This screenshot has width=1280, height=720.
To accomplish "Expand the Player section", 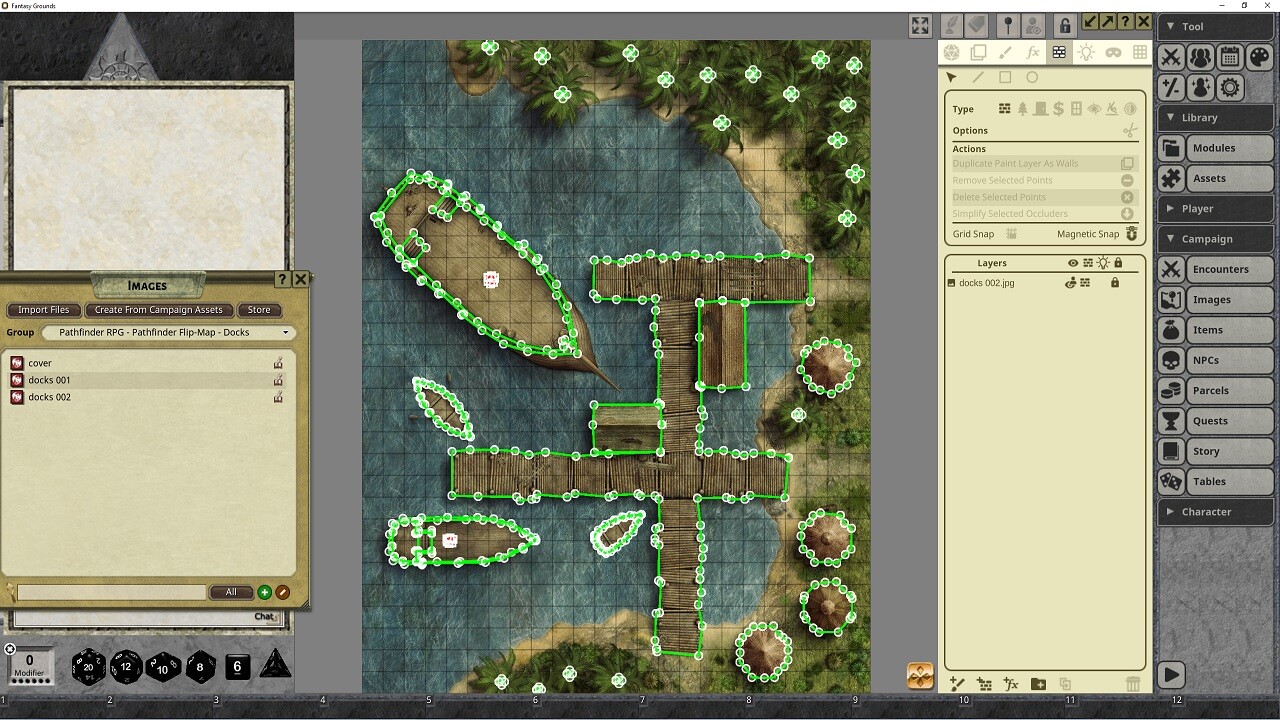I will point(1215,208).
